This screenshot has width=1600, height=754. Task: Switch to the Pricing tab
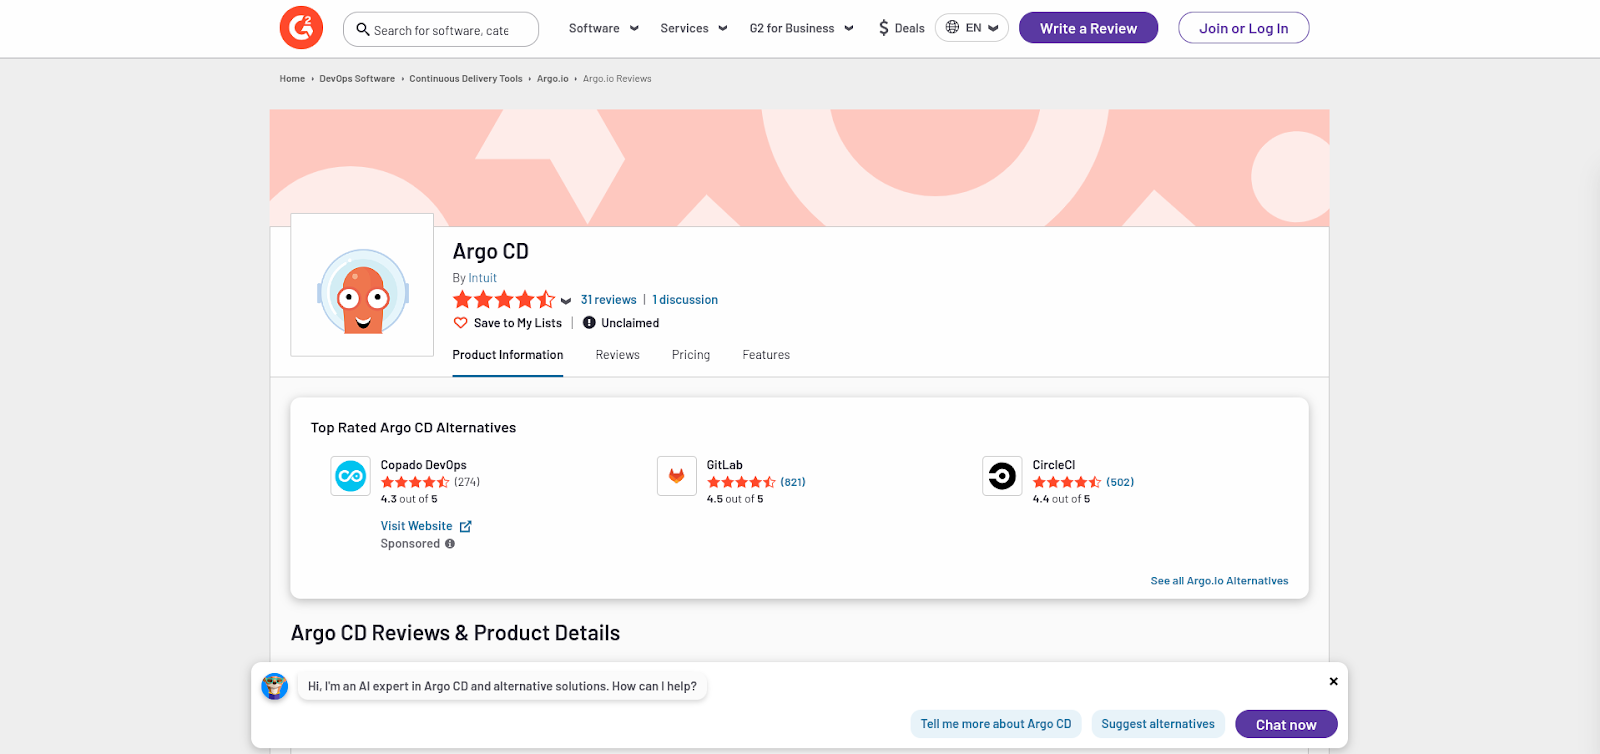pos(691,355)
